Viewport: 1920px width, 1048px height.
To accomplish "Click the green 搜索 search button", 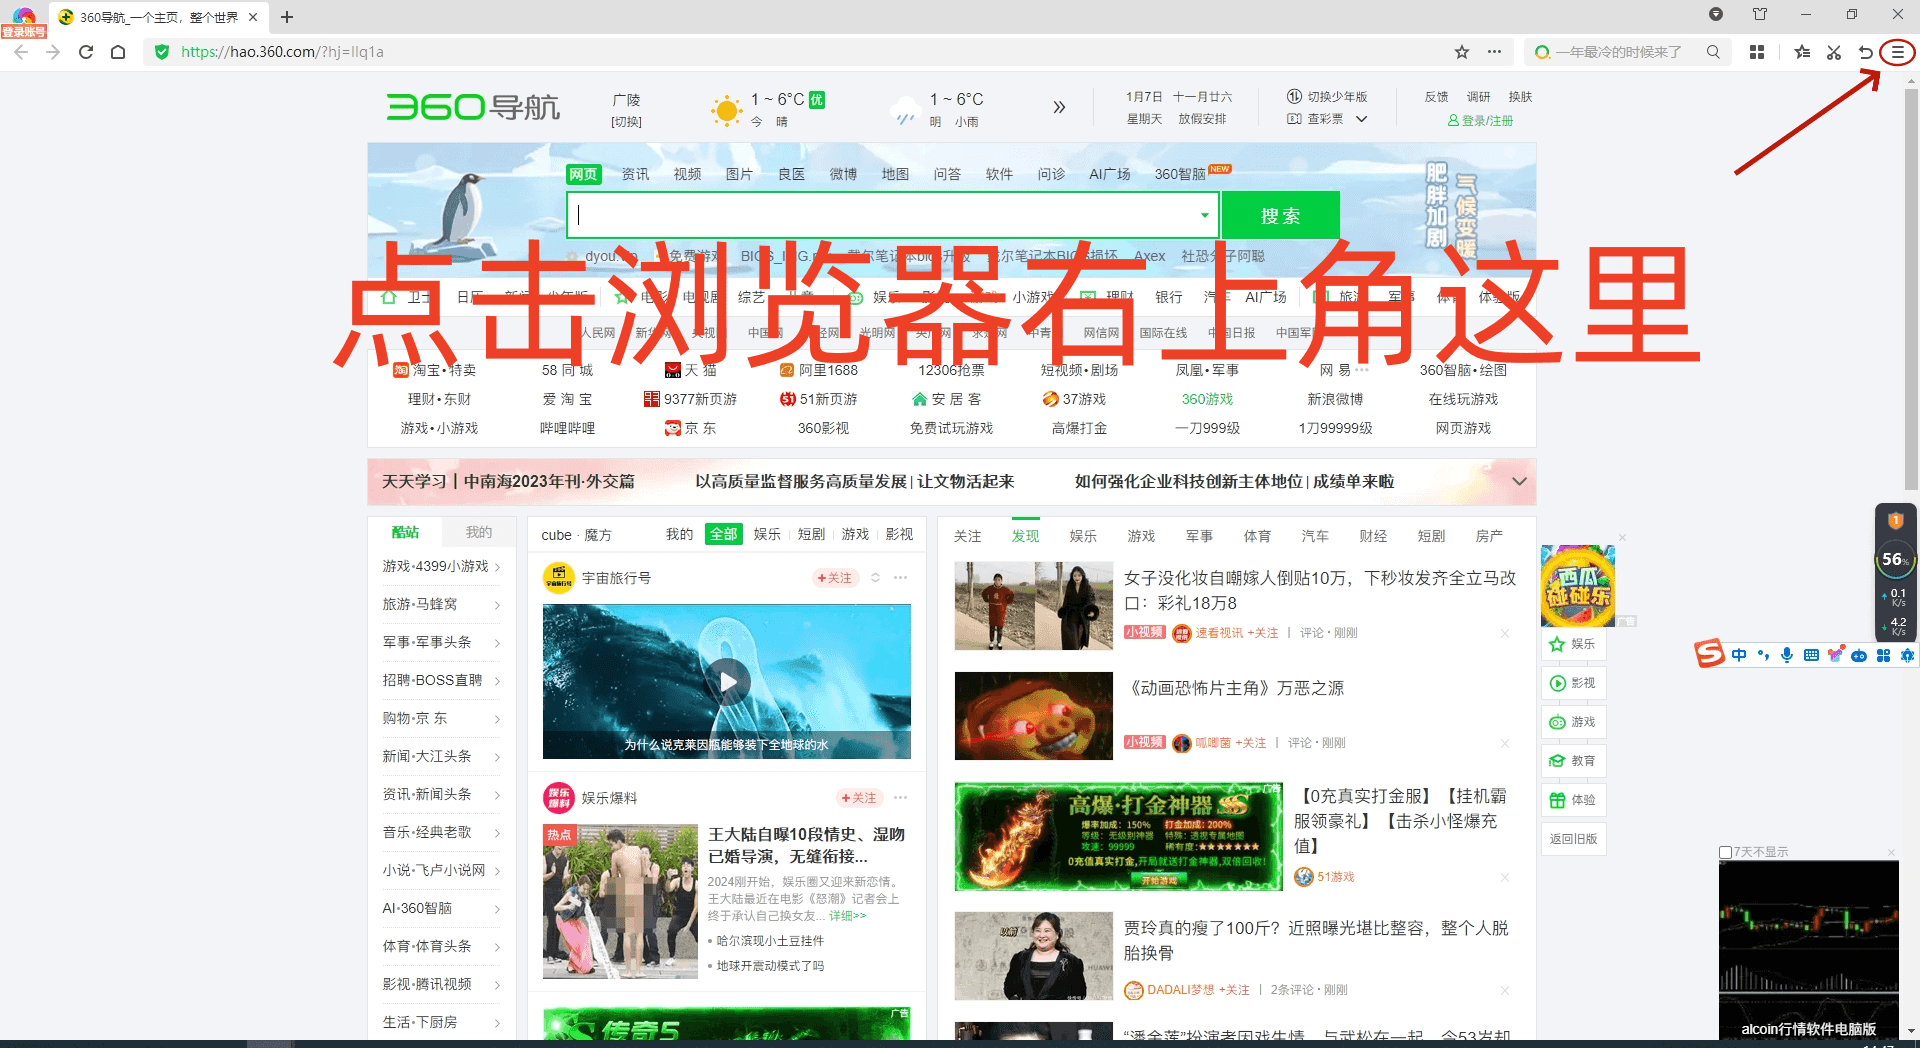I will 1281,215.
